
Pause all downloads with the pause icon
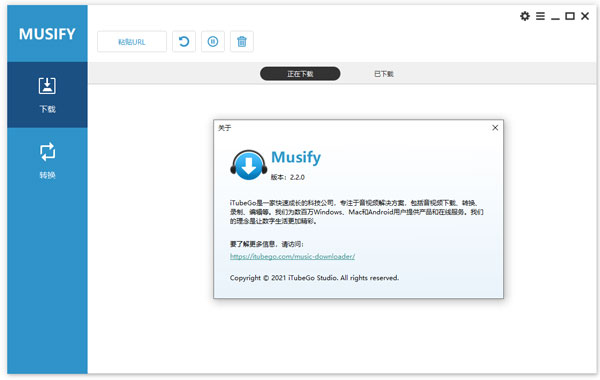tap(213, 41)
